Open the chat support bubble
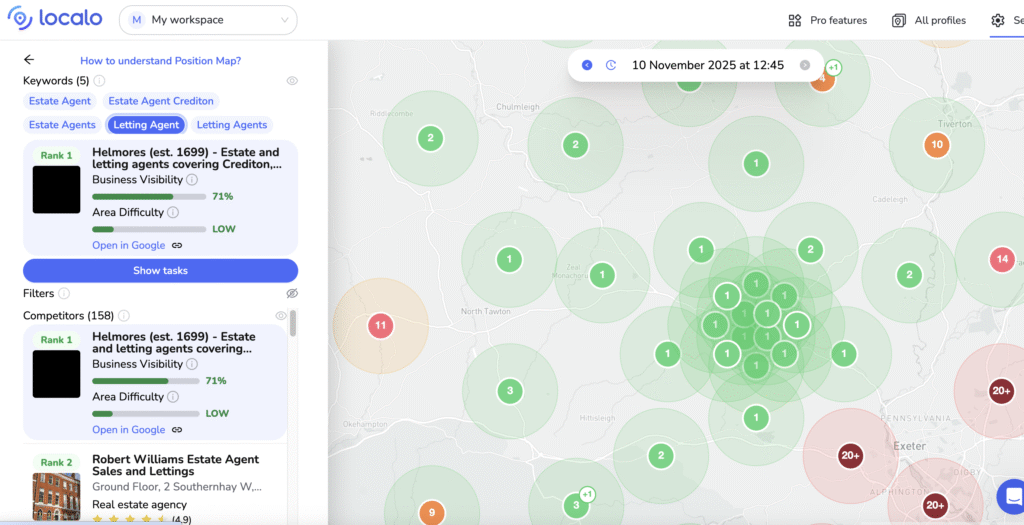The width and height of the screenshot is (1024, 525). point(1011,496)
